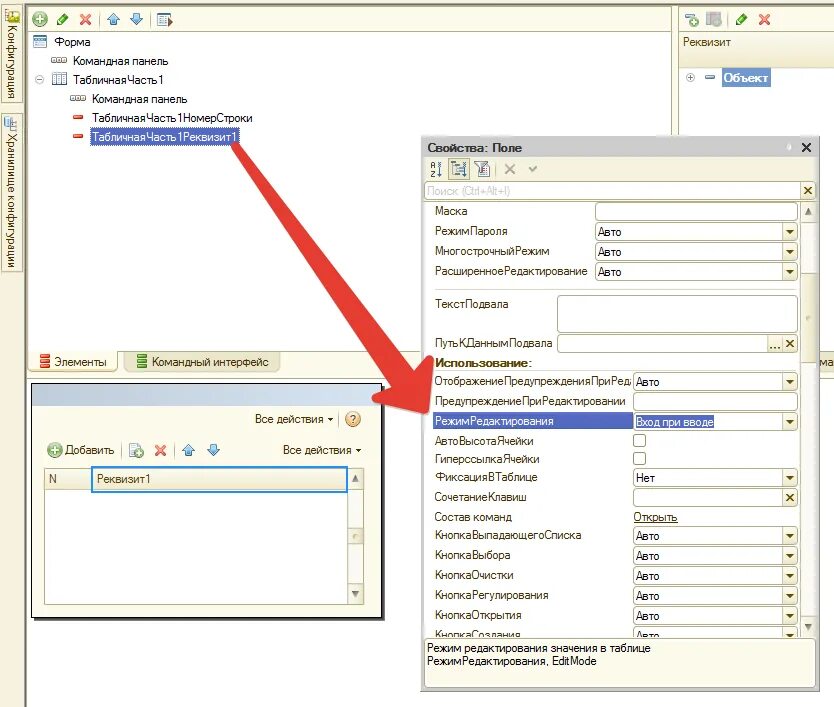Select Форма root in elements tree

tap(72, 42)
